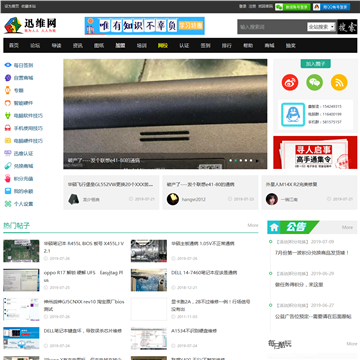Open the 唯有知识不辜负 banner ad

[145, 26]
